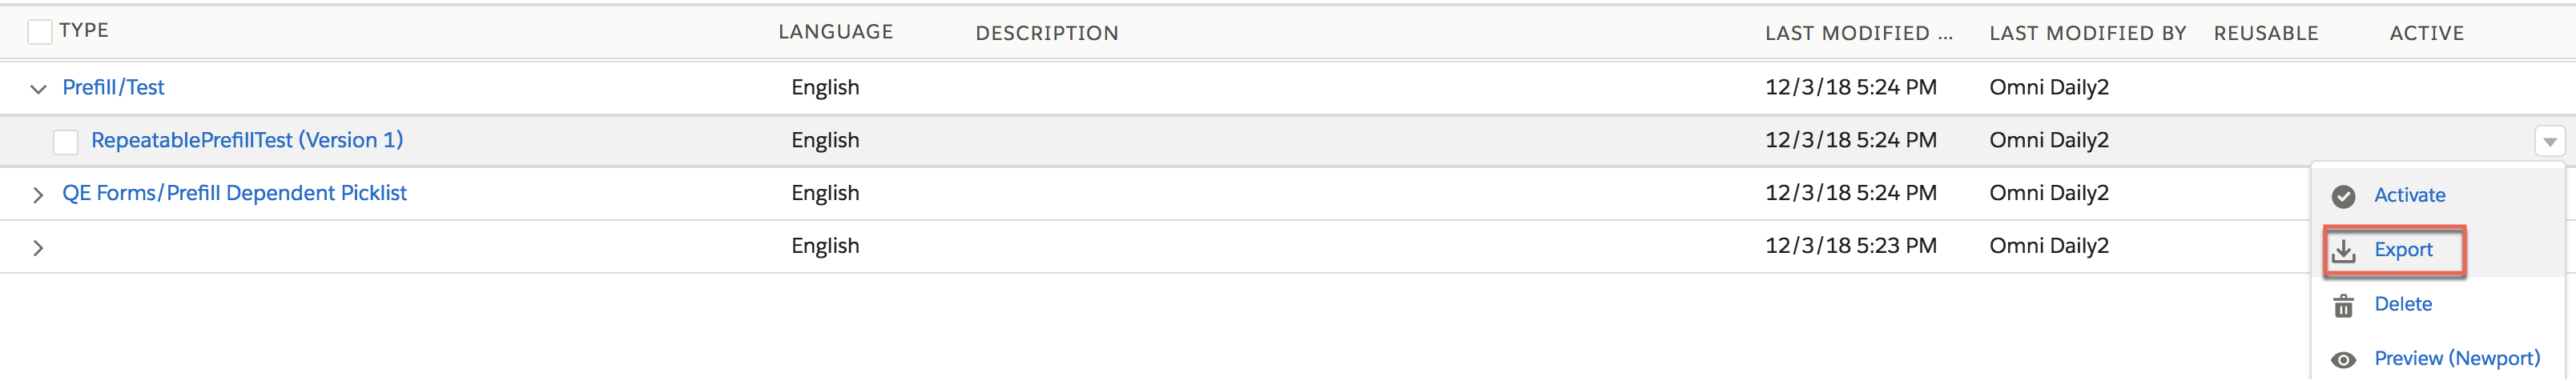Select Preview (Newport) menu entry
The height and width of the screenshot is (381, 2576).
(x=2456, y=358)
